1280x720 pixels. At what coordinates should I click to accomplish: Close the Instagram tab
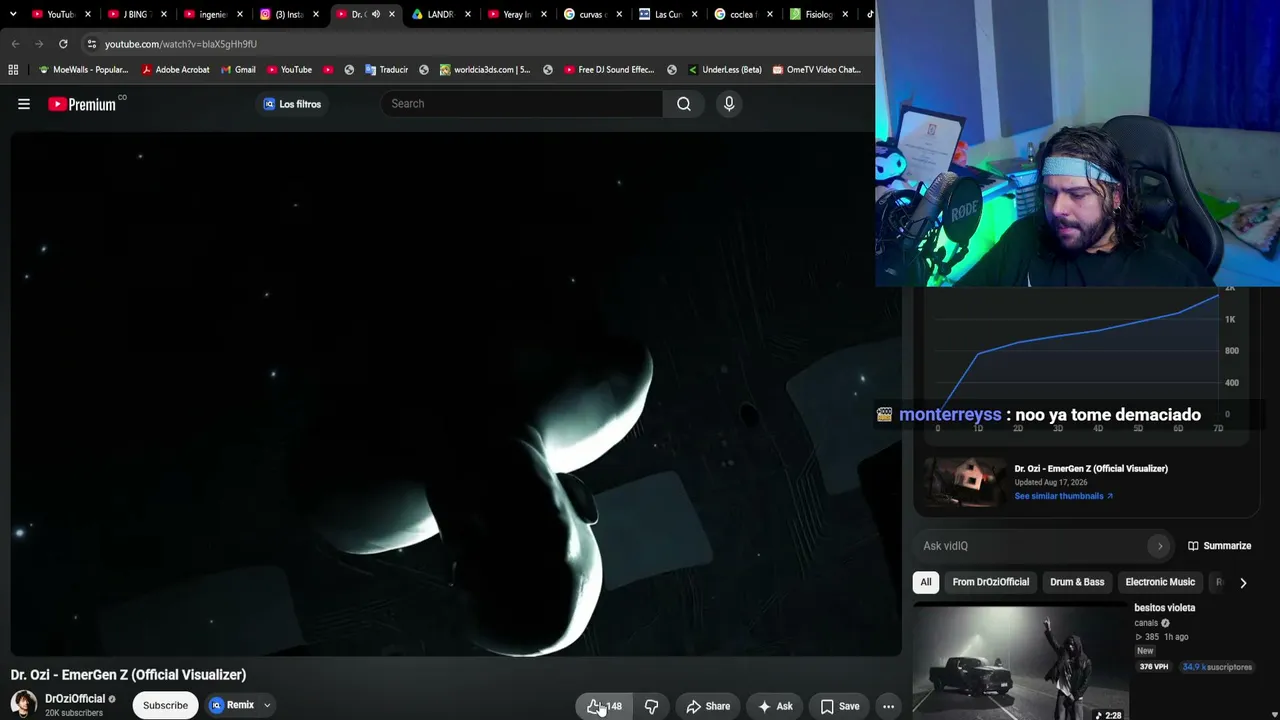click(316, 14)
